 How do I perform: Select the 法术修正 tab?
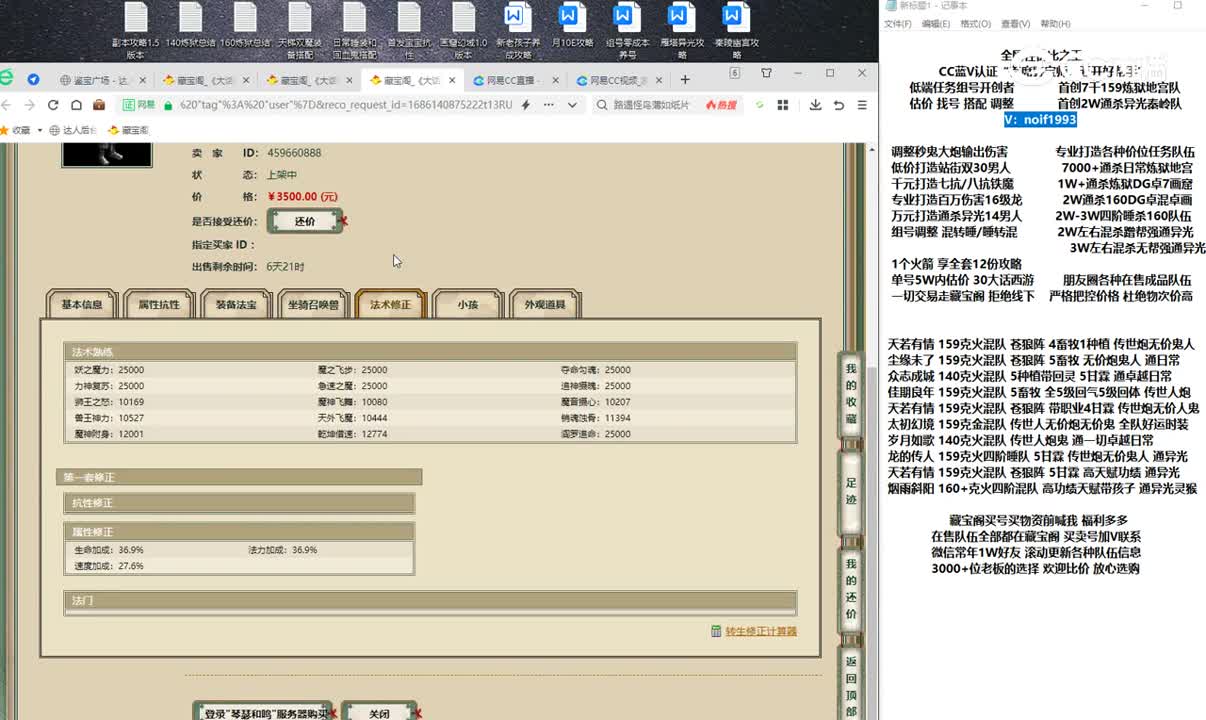[390, 304]
